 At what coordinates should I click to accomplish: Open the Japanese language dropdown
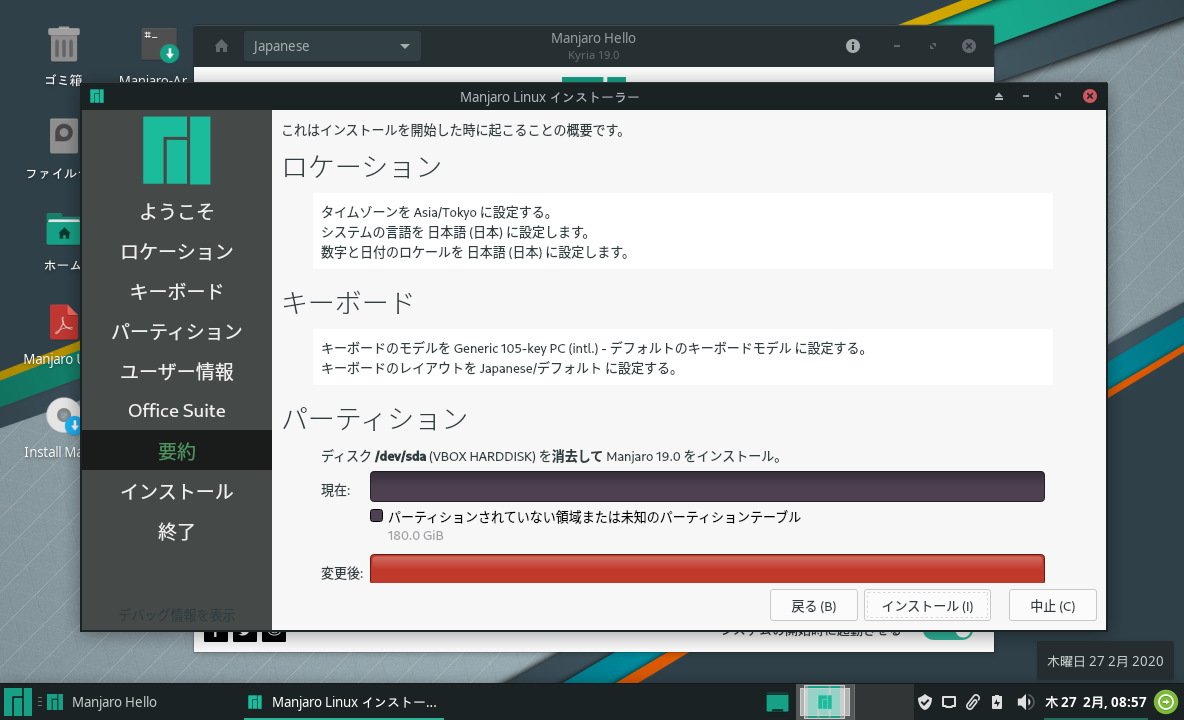click(x=331, y=46)
